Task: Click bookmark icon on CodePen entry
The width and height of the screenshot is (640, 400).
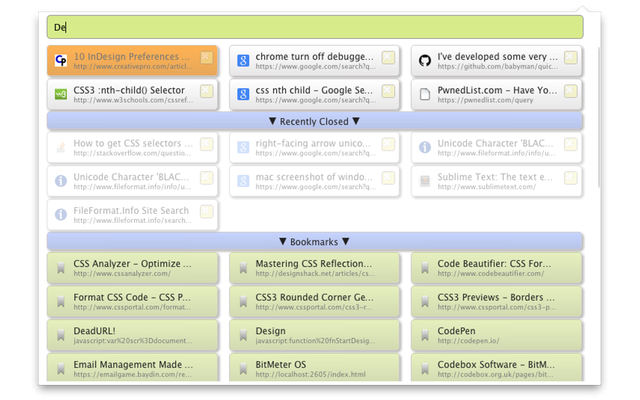Action: 425,336
